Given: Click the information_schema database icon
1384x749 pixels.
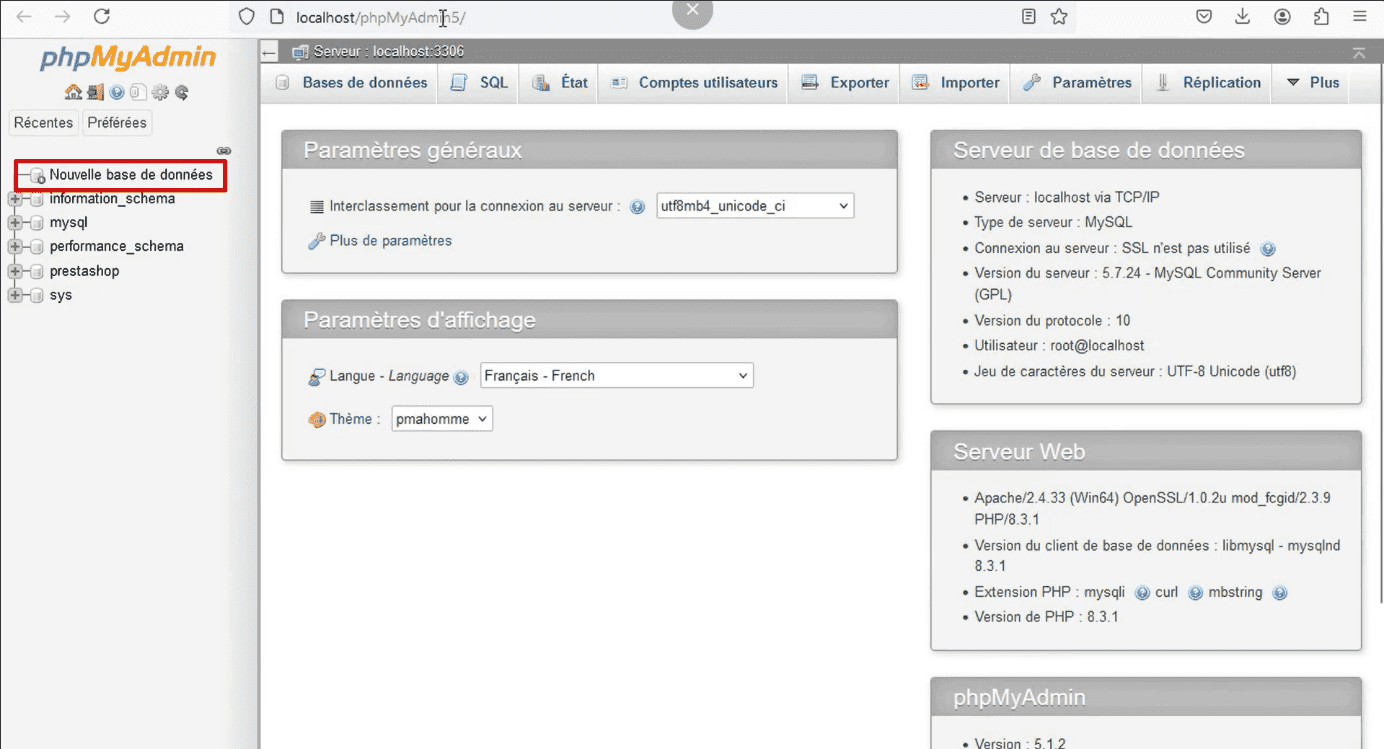Looking at the screenshot, I should [37, 199].
